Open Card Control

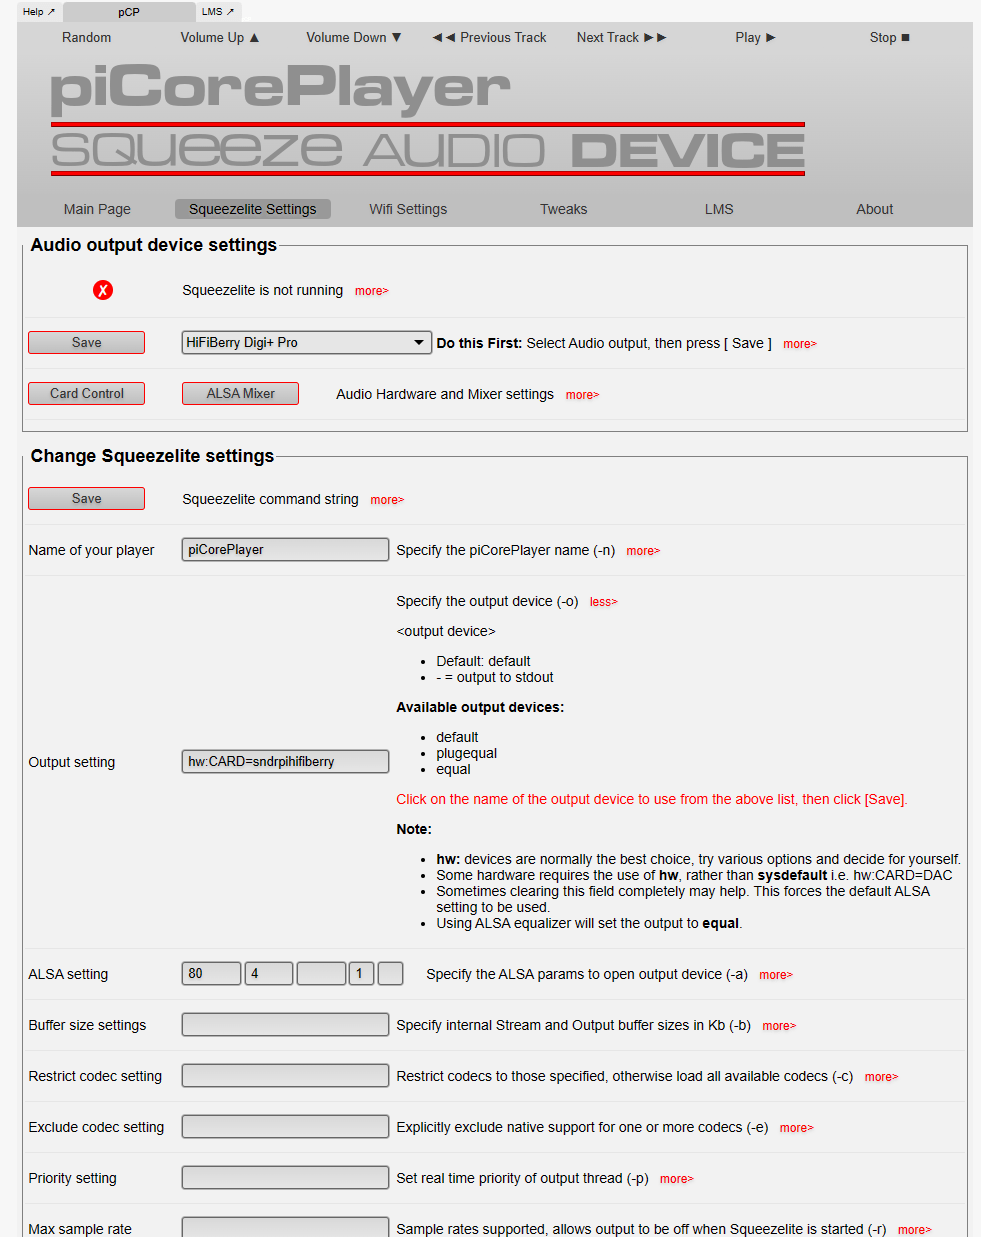coord(86,393)
